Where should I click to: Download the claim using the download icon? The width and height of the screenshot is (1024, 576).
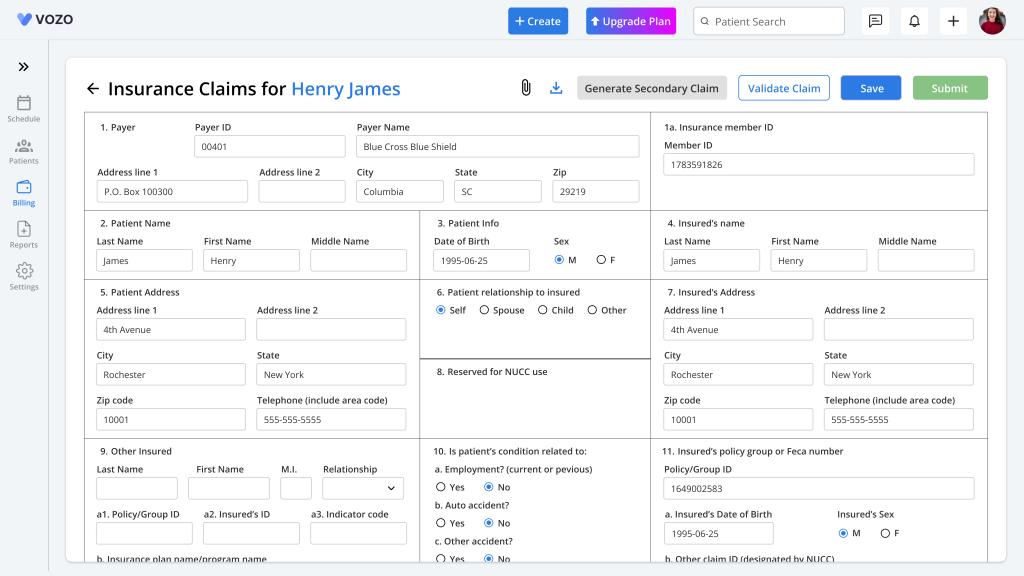click(x=556, y=88)
